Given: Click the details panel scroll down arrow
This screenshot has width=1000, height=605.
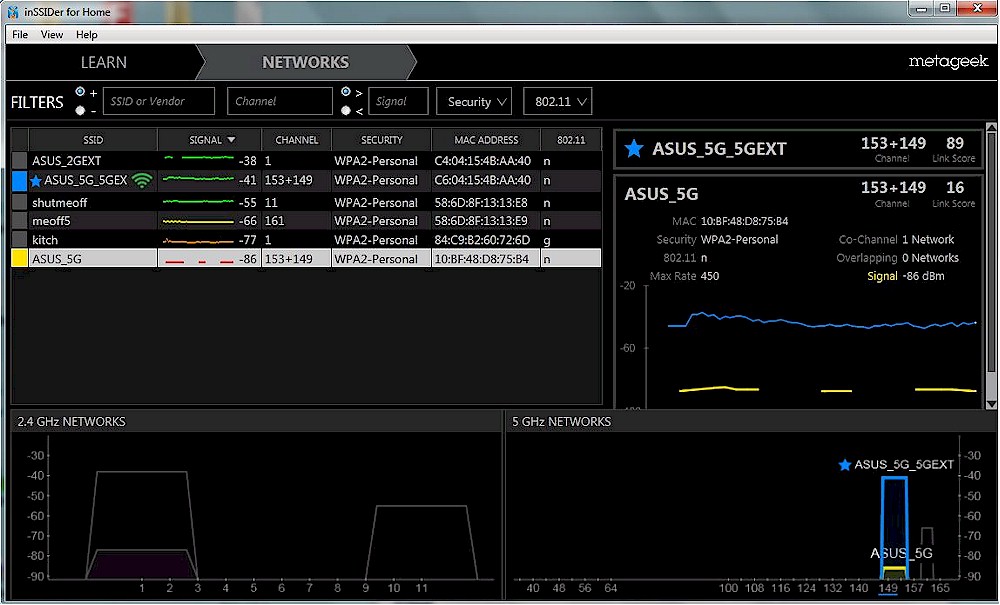Looking at the screenshot, I should (991, 404).
